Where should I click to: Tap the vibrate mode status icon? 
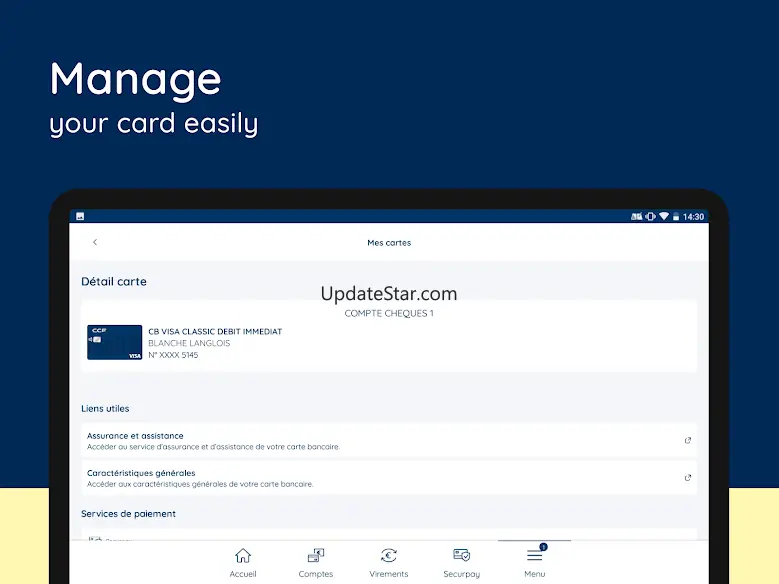click(x=650, y=216)
